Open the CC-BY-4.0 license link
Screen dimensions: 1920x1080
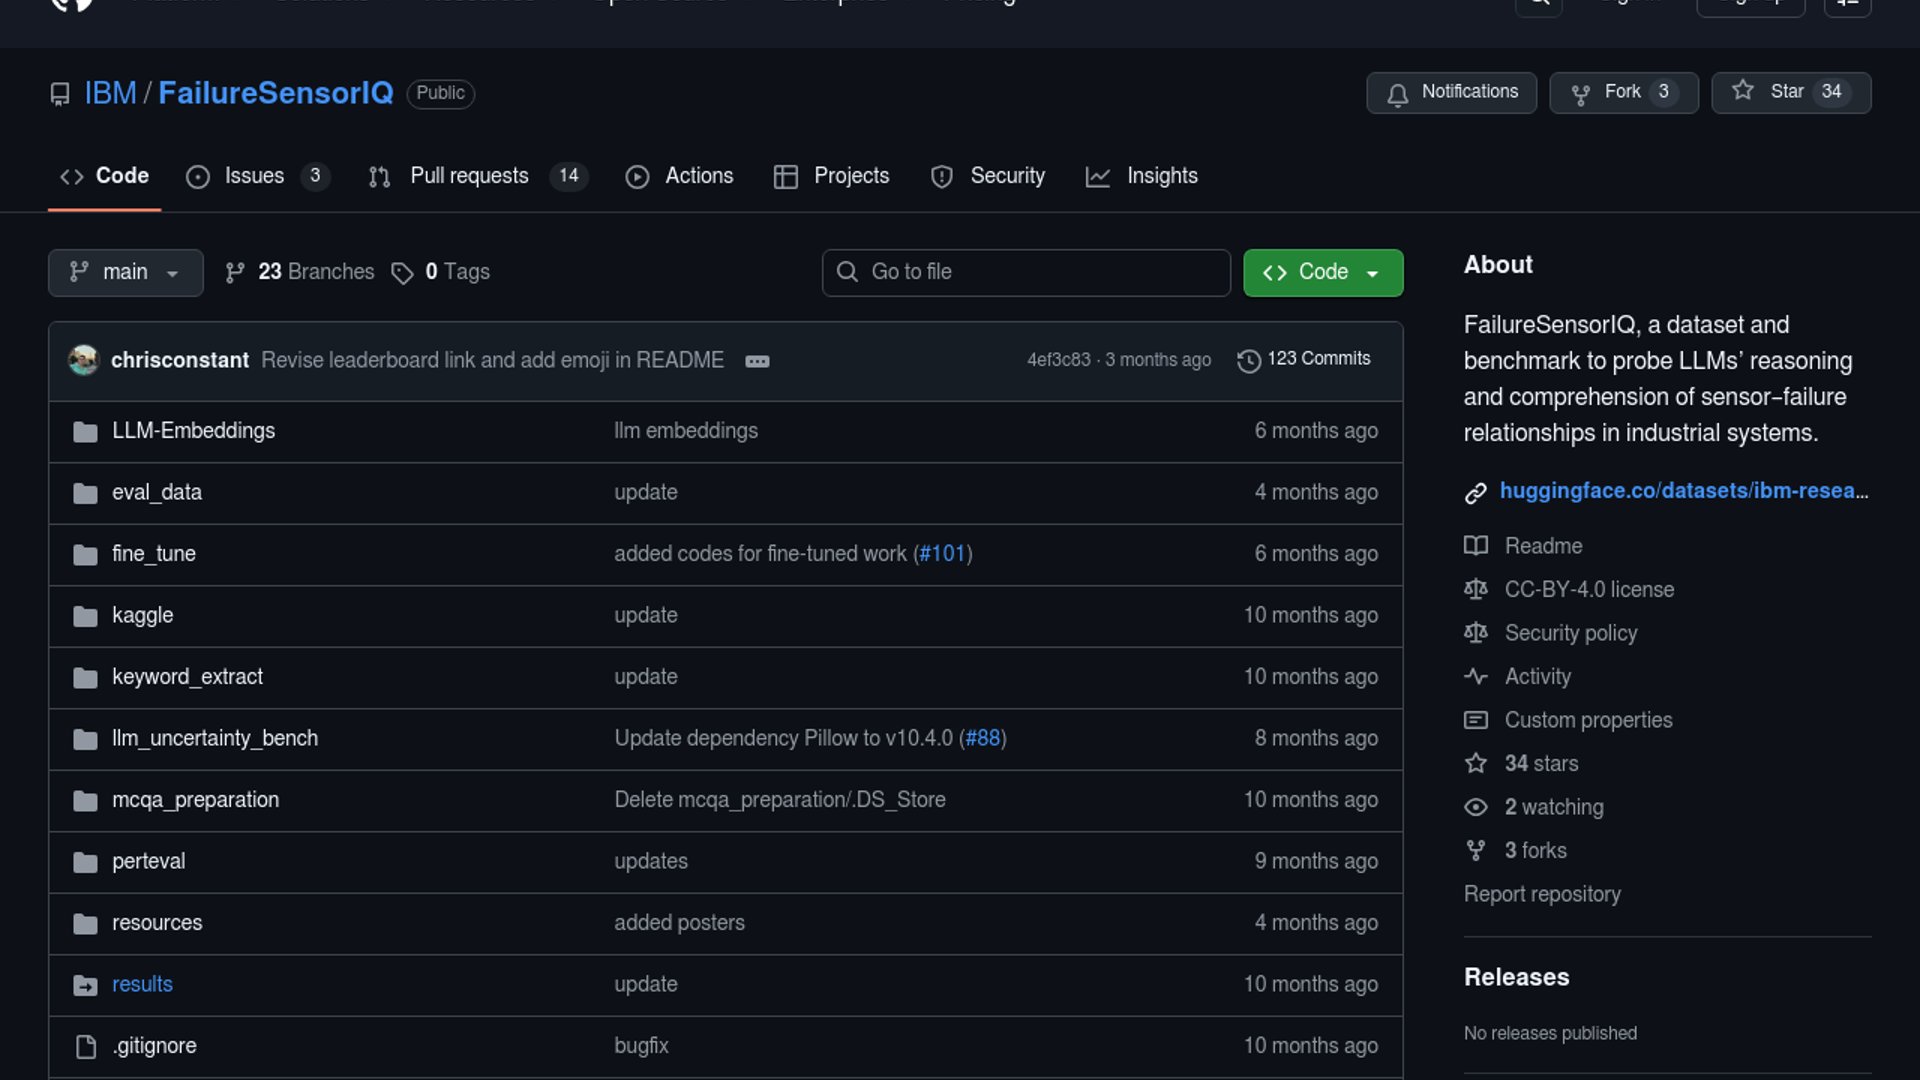click(1588, 590)
